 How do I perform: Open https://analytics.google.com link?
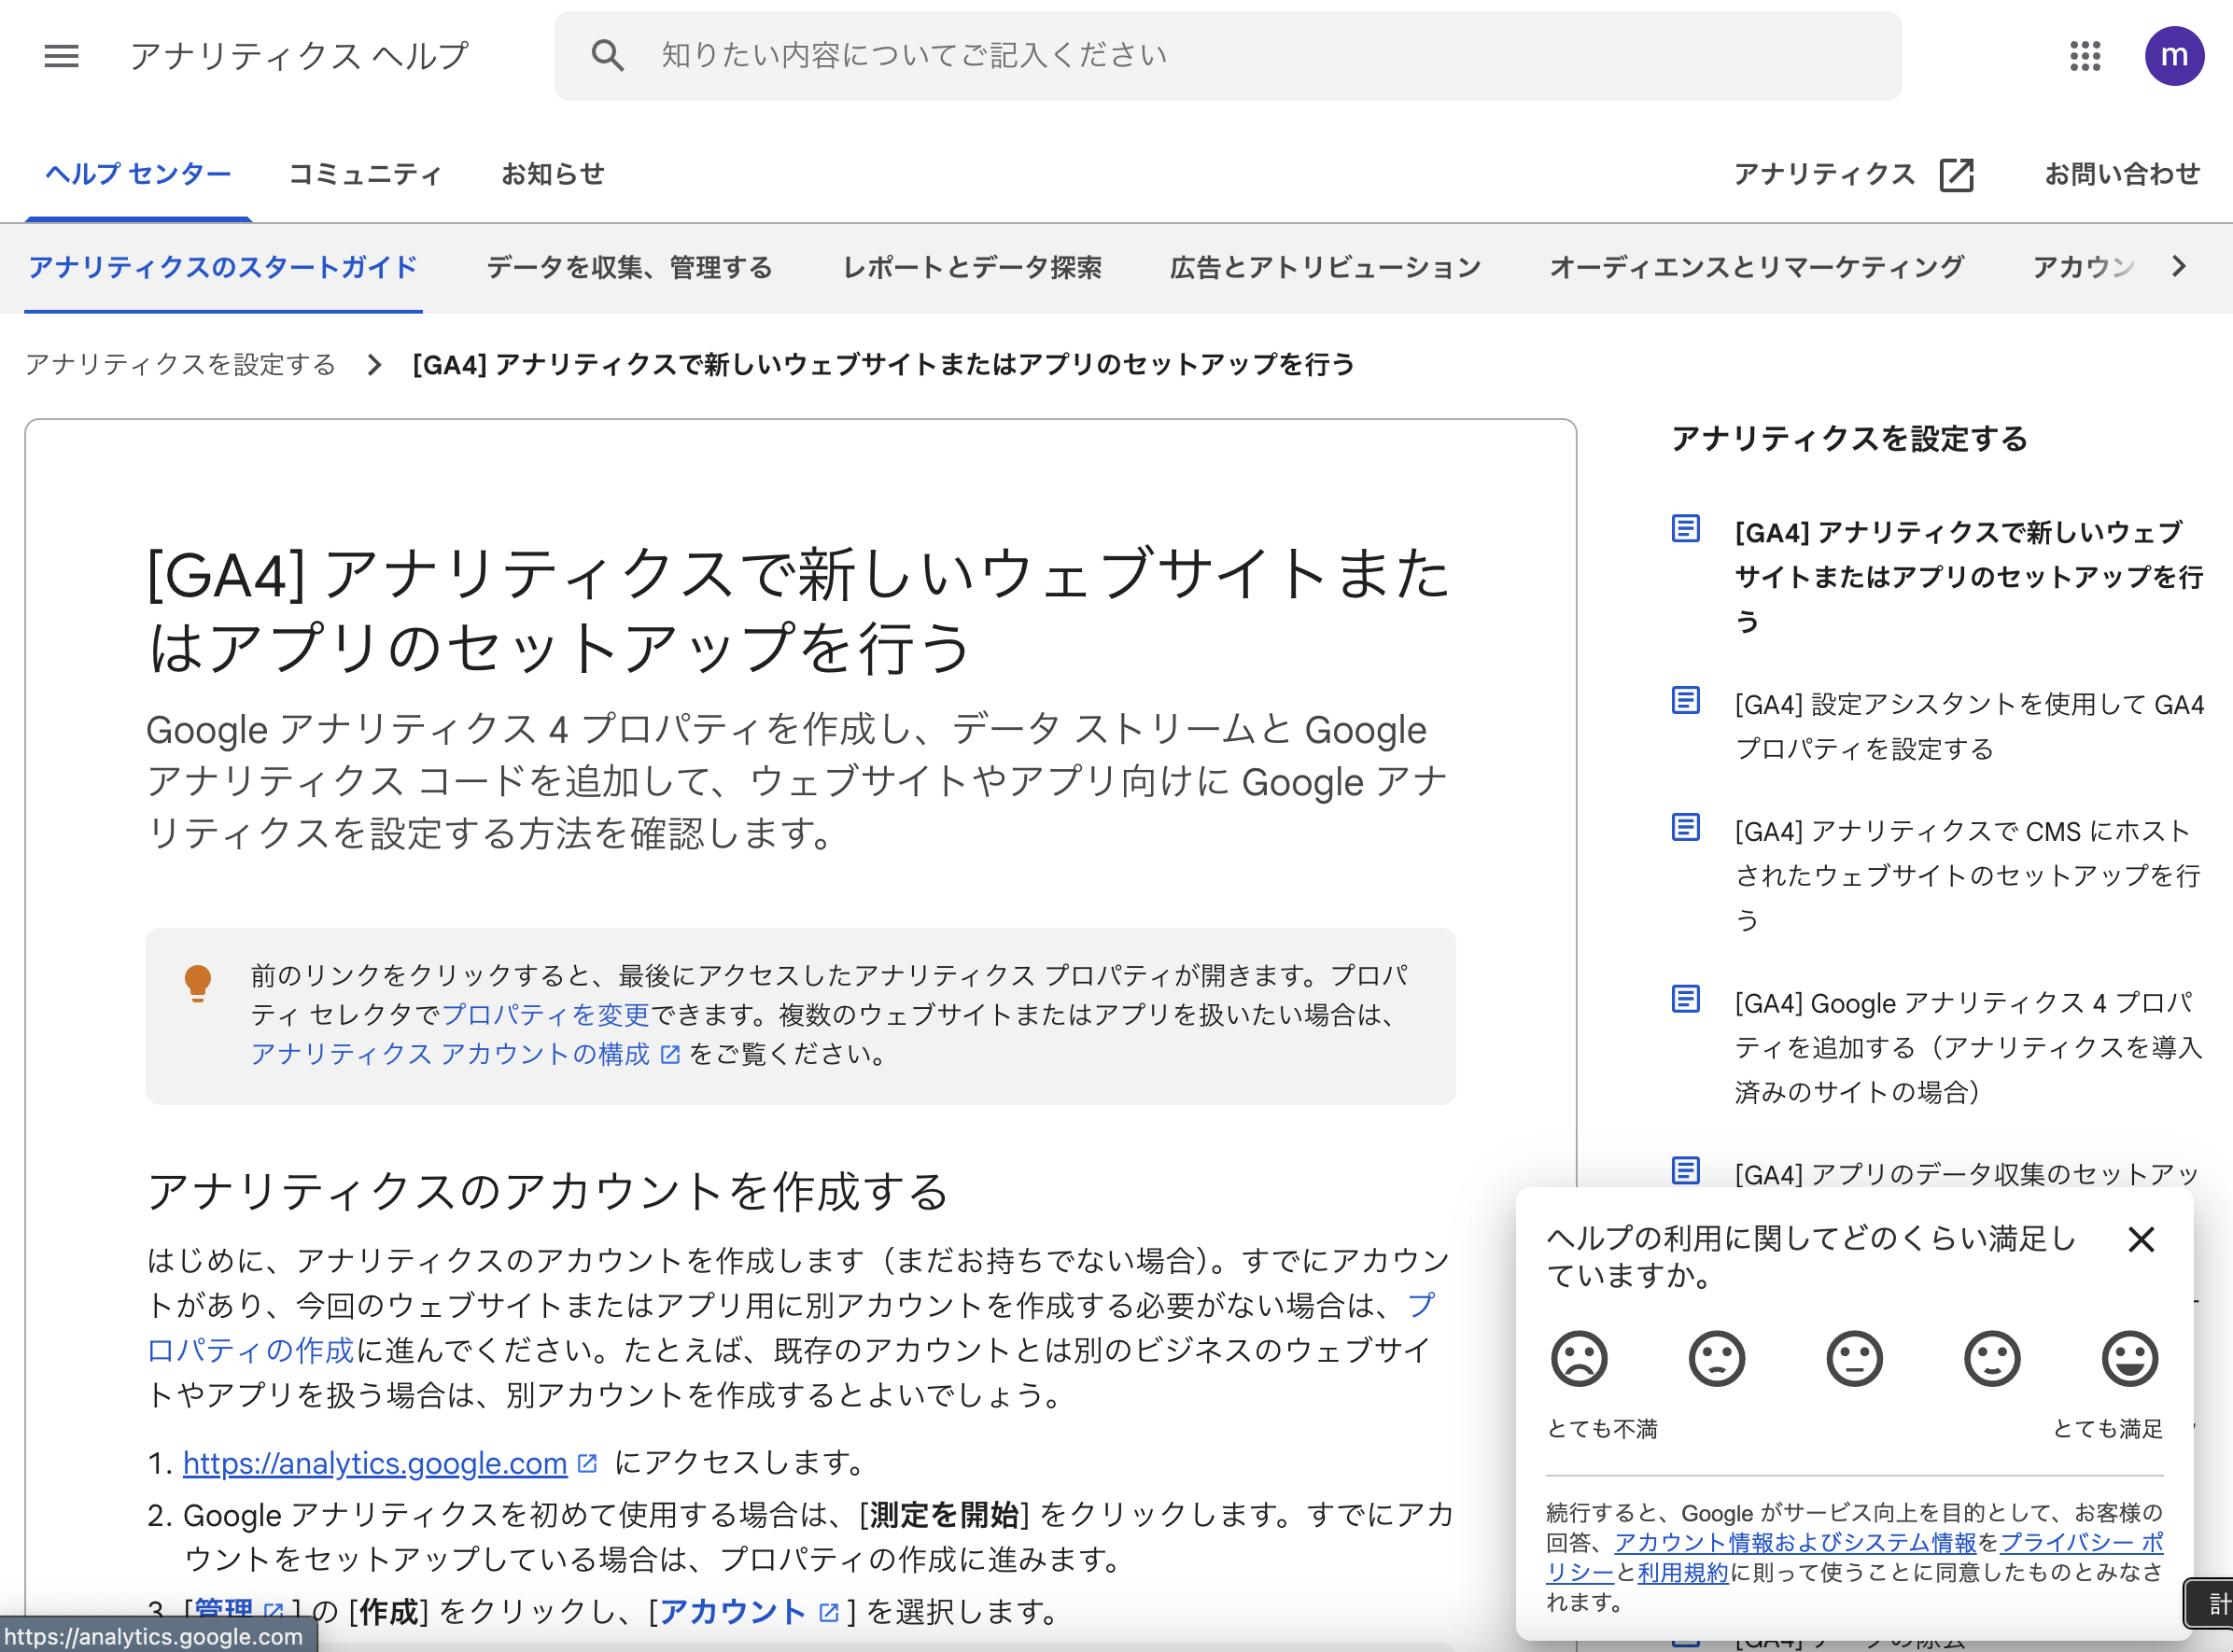[375, 1463]
